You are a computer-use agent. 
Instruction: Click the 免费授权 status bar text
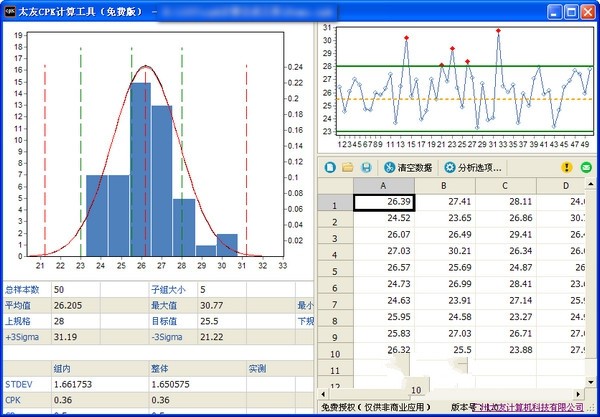pyautogui.click(x=376, y=407)
